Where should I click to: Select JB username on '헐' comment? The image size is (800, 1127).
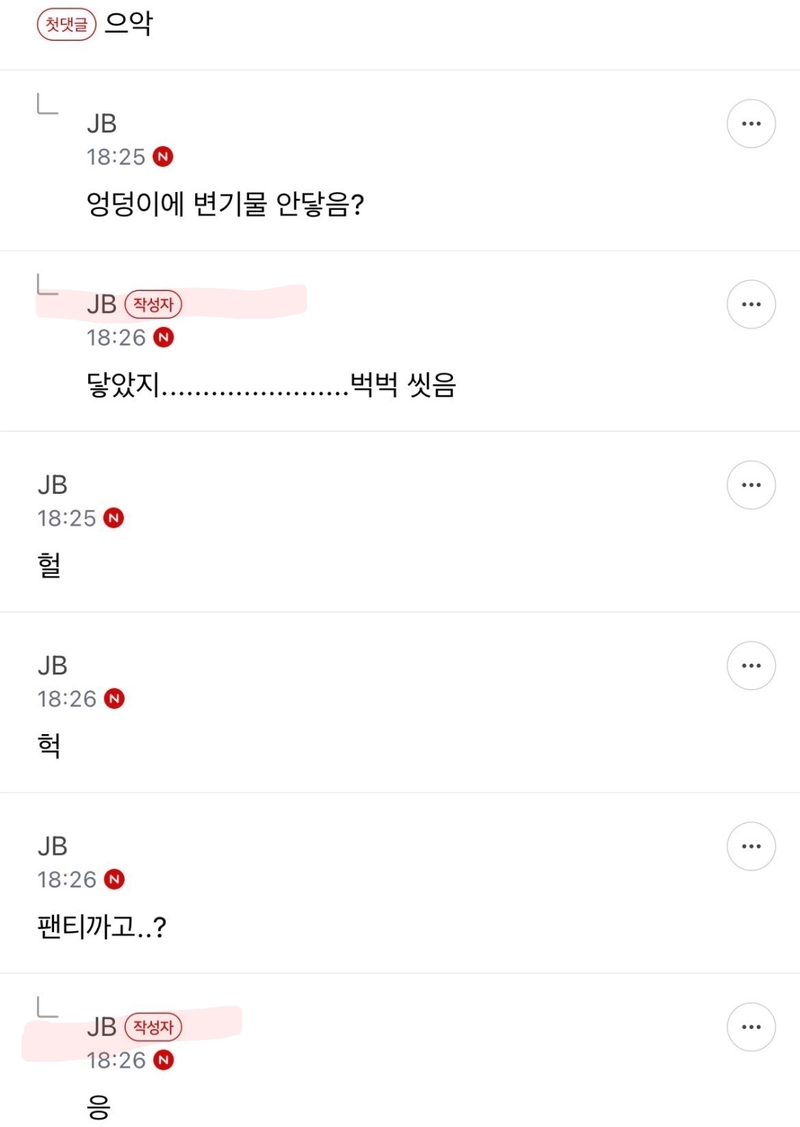(52, 485)
